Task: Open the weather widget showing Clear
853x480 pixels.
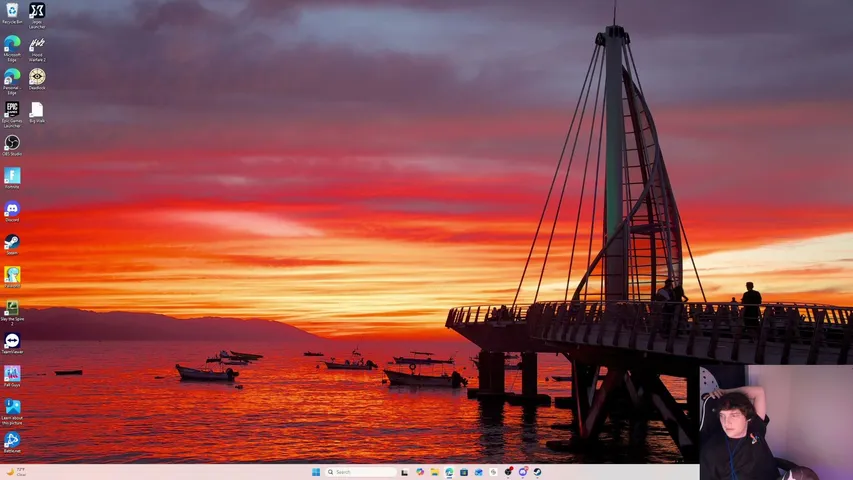Action: pos(16,472)
